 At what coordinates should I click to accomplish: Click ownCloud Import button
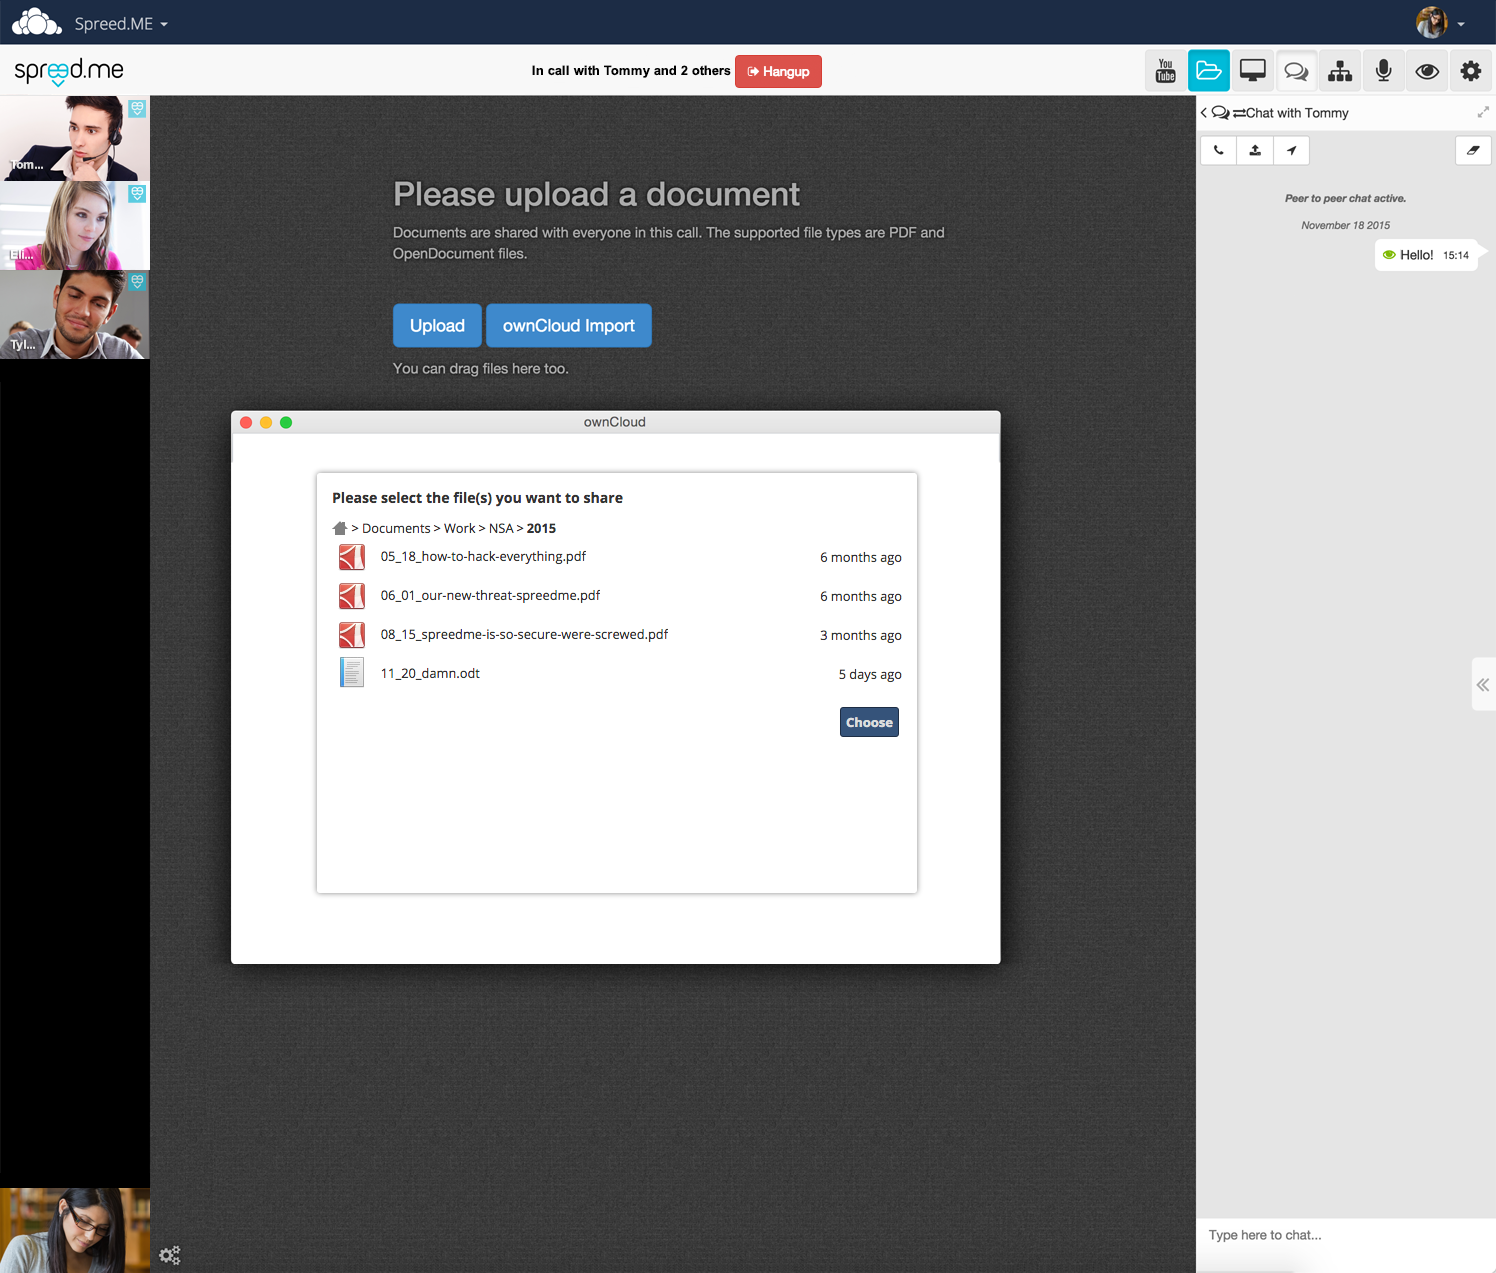click(569, 326)
